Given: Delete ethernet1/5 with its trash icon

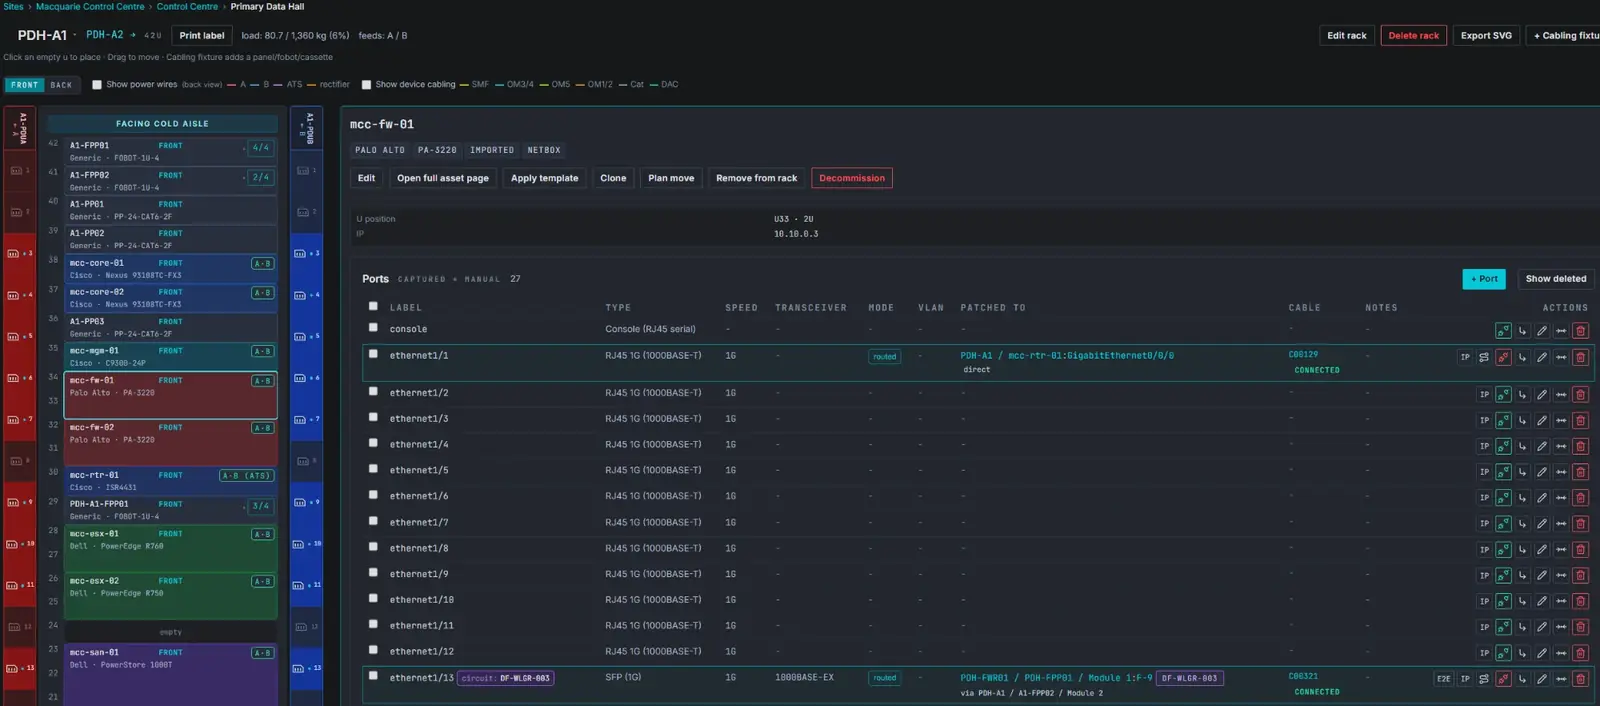Looking at the screenshot, I should 1580,472.
